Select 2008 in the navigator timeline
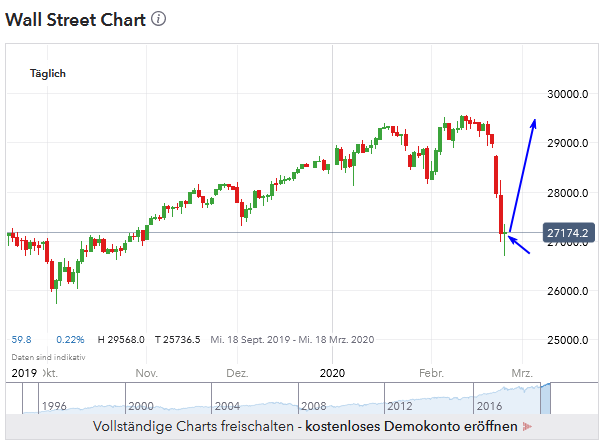Image resolution: width=611 pixels, height=445 pixels. [x=313, y=406]
